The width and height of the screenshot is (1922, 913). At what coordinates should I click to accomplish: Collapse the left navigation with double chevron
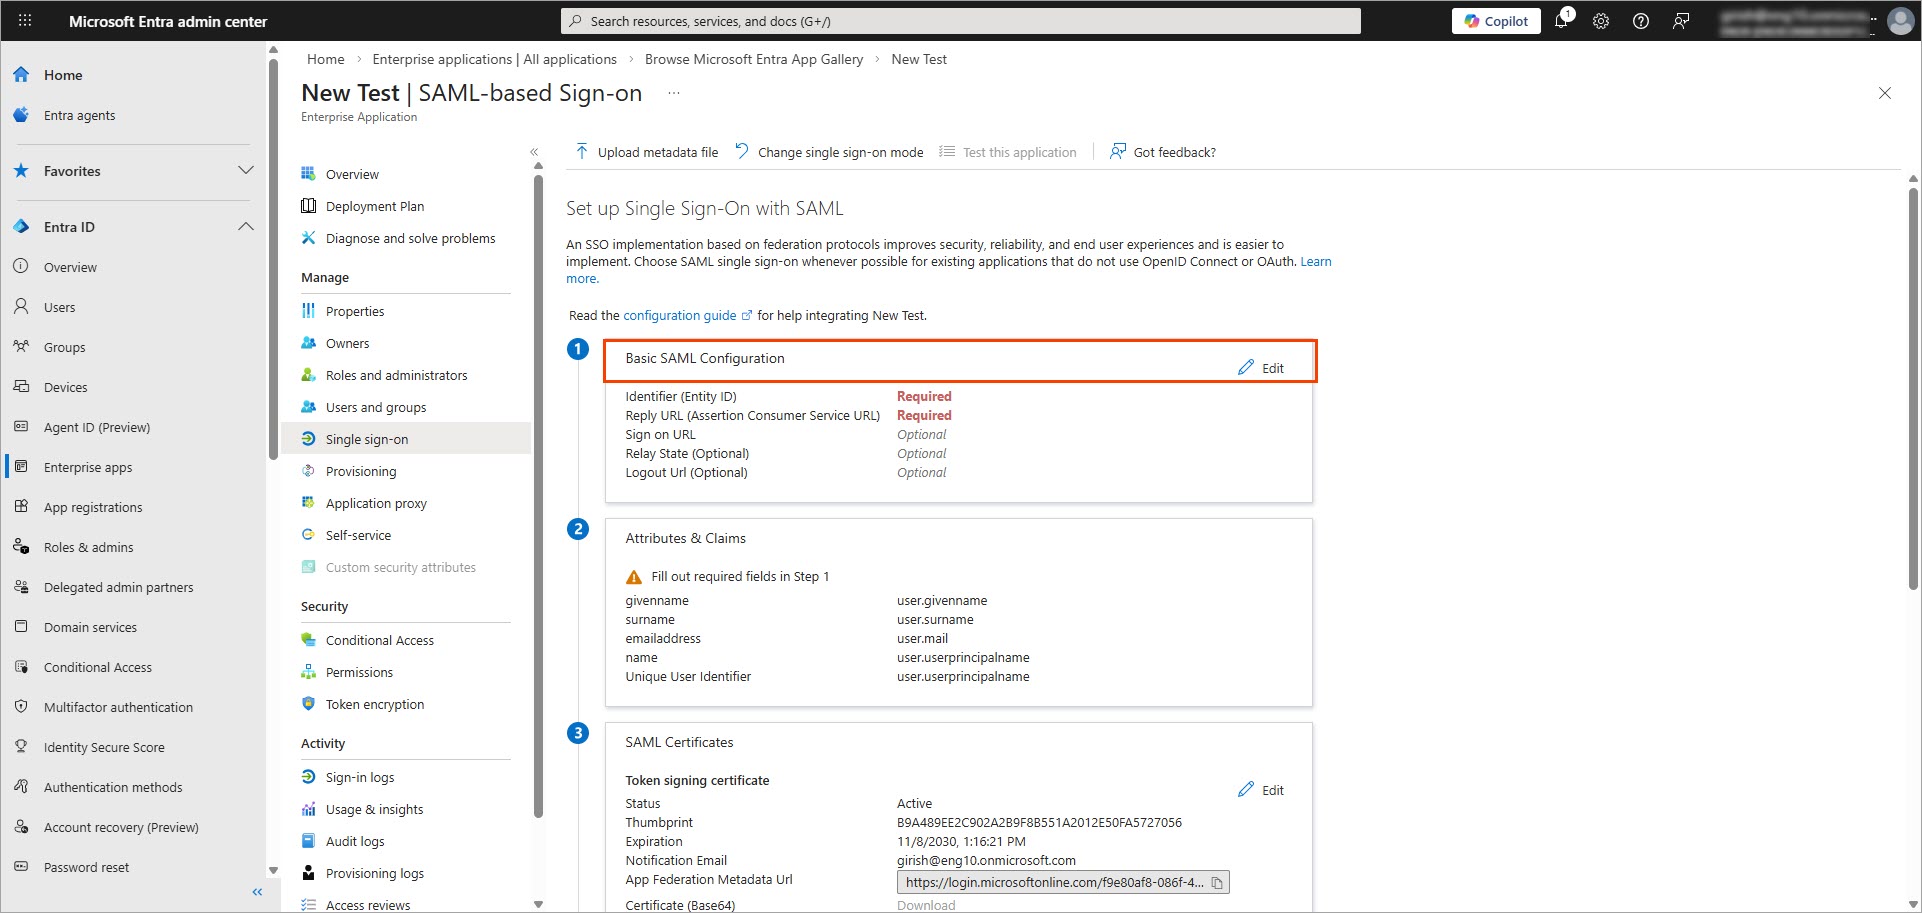(257, 892)
